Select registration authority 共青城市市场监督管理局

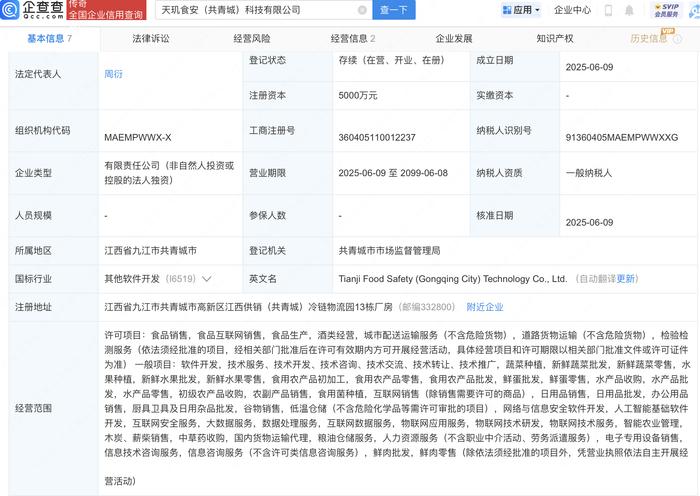click(x=389, y=251)
